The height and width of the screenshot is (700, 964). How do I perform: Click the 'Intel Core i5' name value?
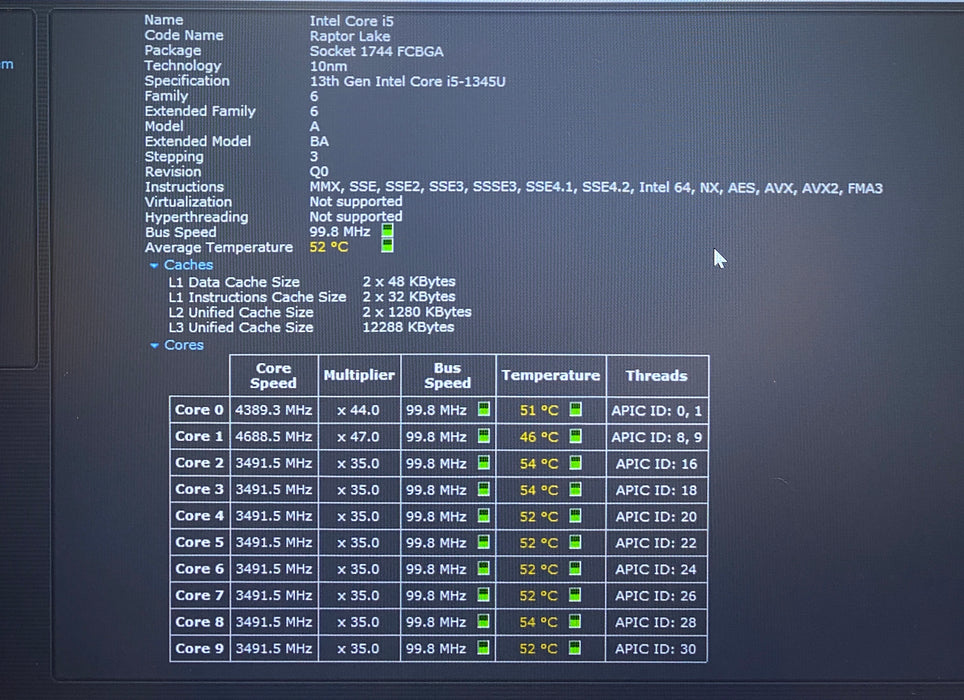352,21
